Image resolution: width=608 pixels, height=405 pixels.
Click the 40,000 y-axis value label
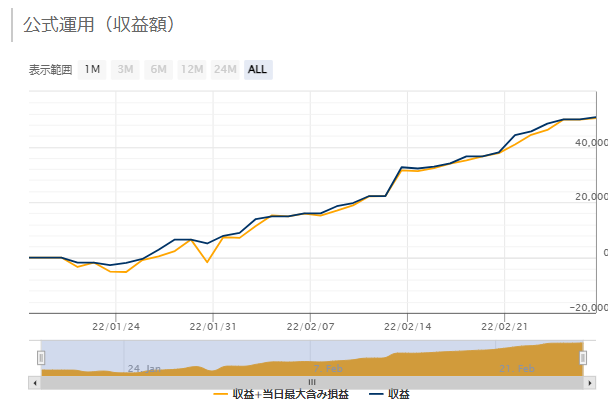pyautogui.click(x=591, y=143)
